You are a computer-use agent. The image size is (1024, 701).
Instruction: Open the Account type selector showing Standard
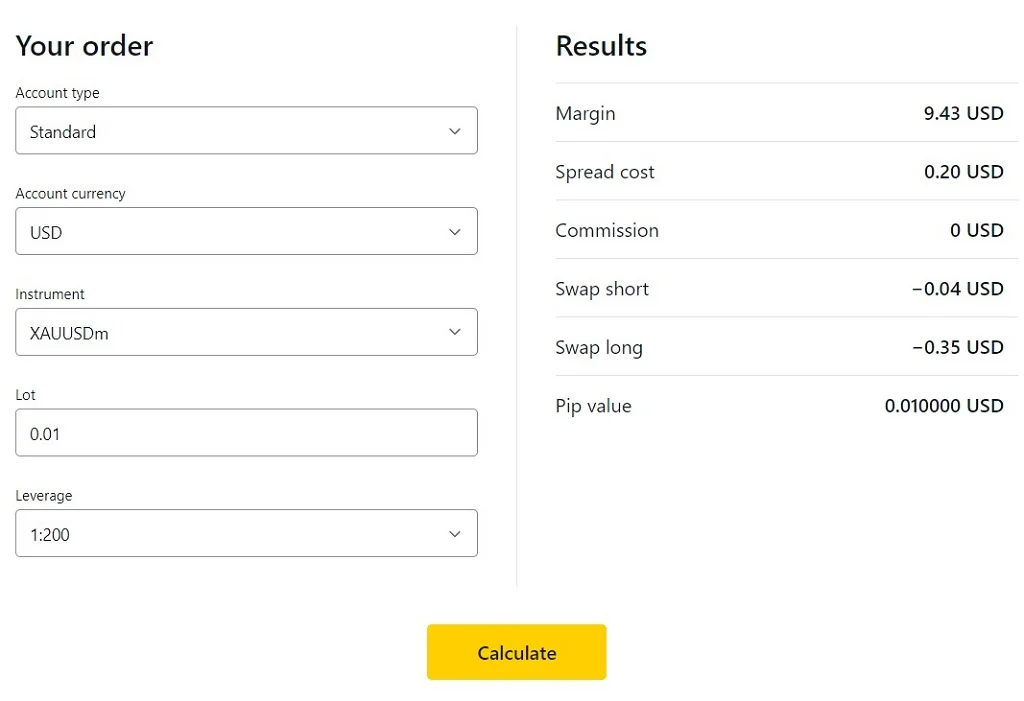[x=246, y=131]
